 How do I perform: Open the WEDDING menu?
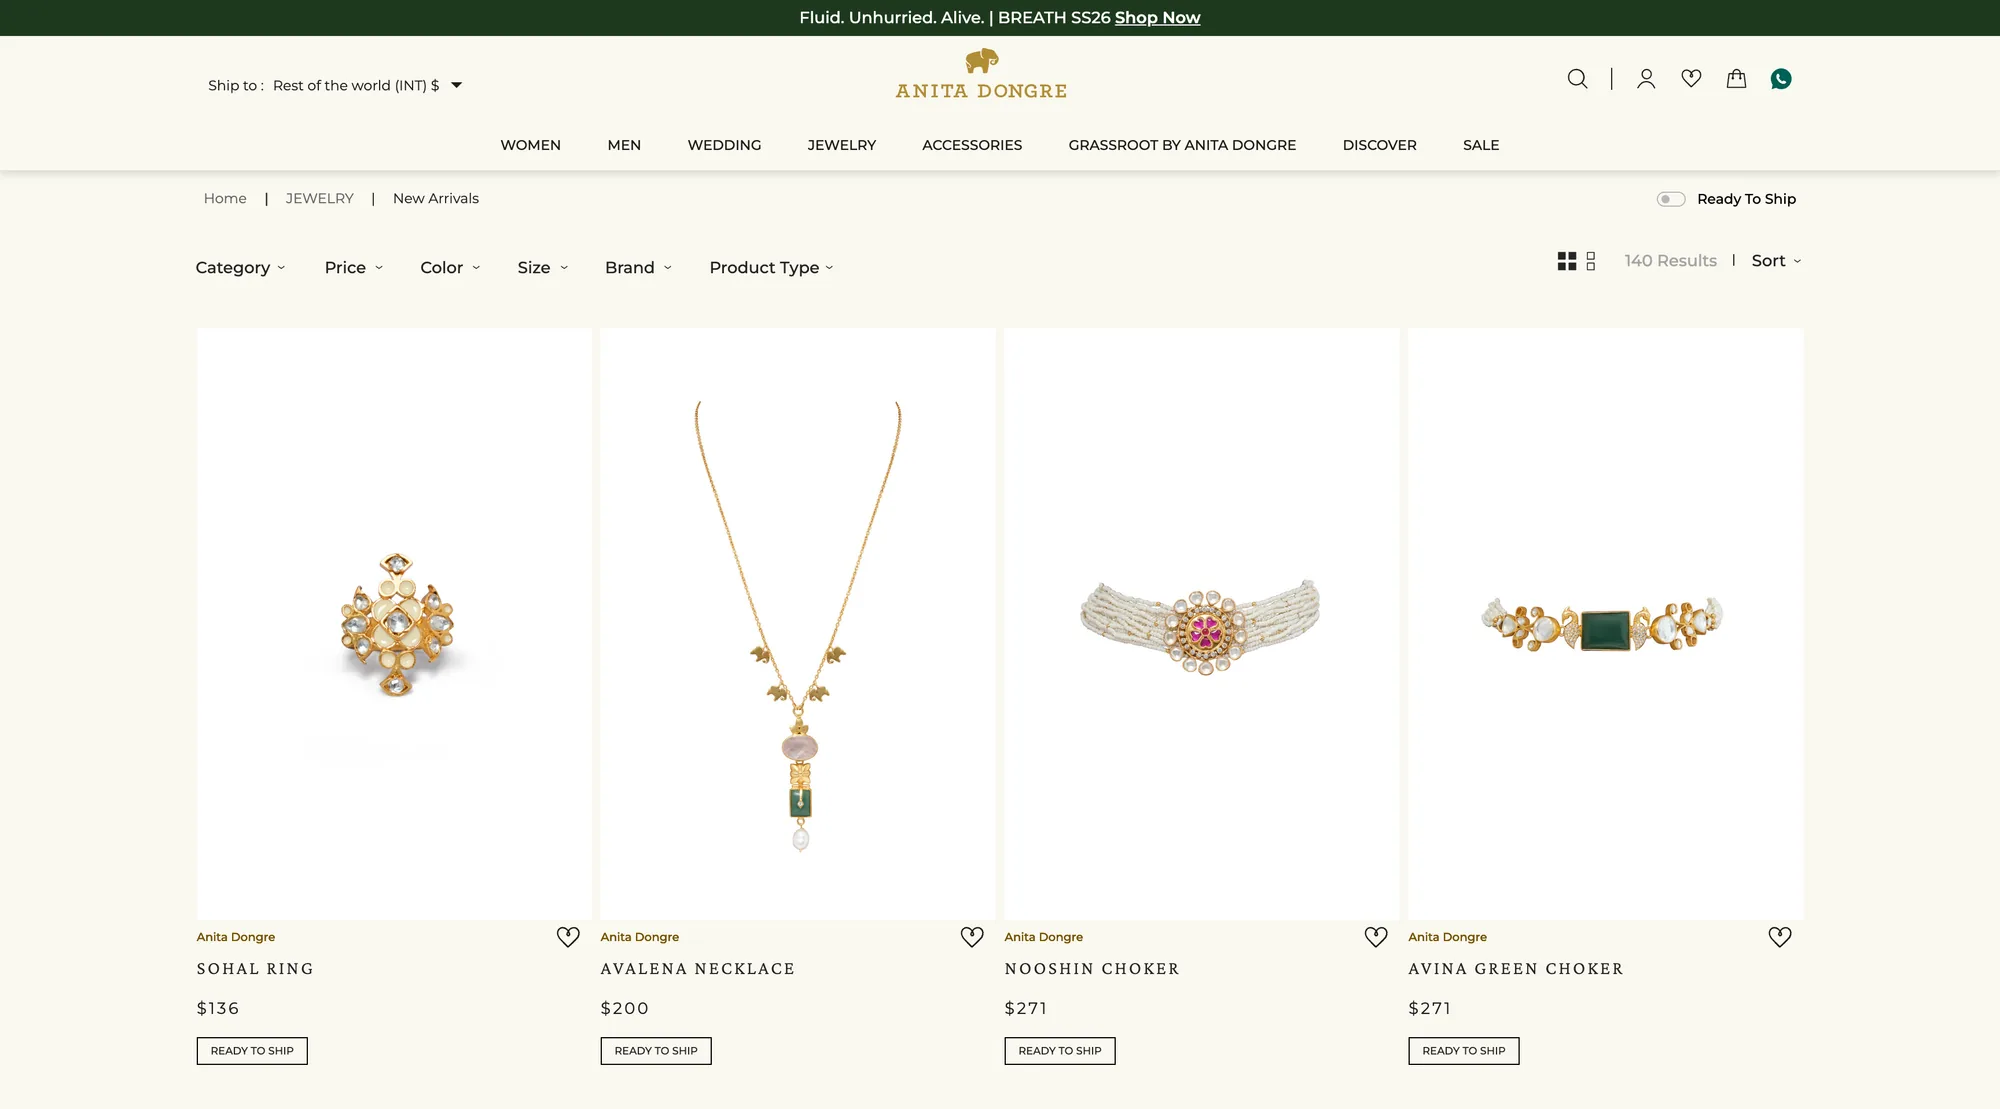pos(724,145)
